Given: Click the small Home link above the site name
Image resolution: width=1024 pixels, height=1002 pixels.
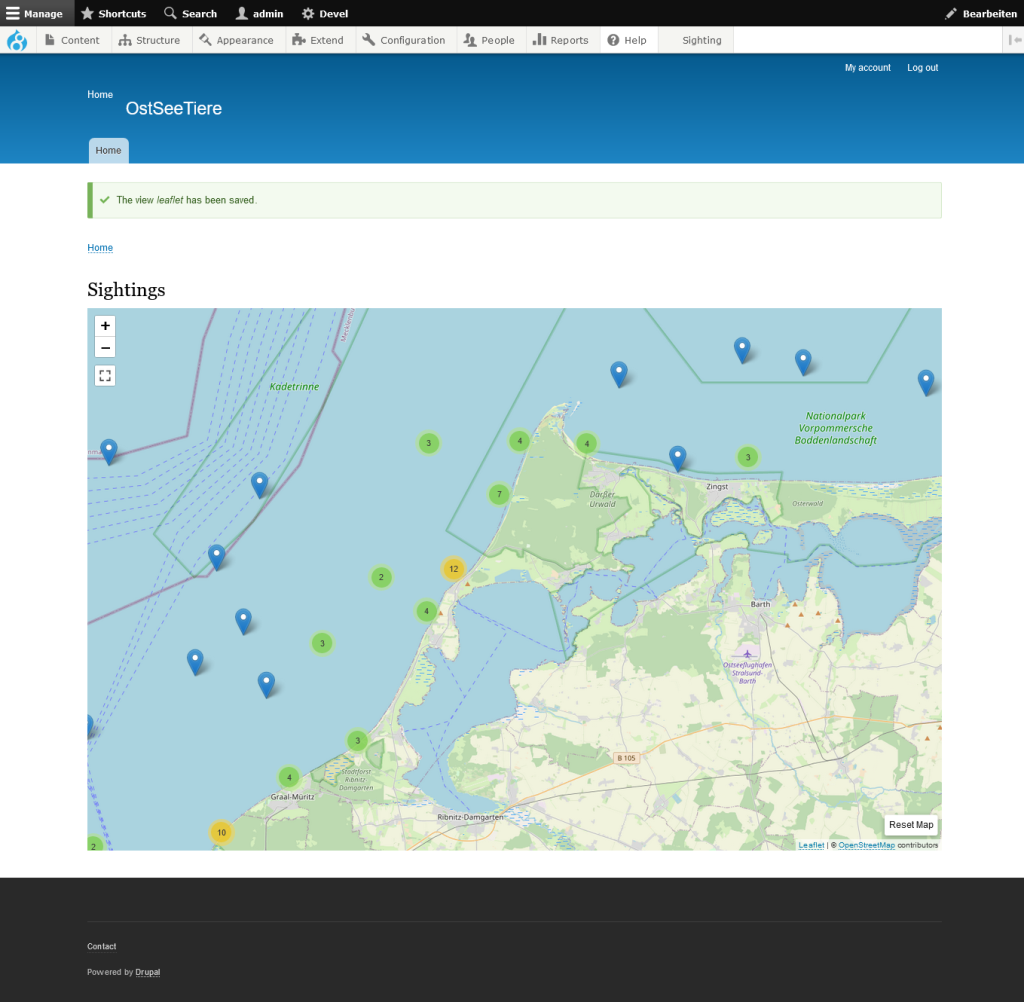Looking at the screenshot, I should click(100, 95).
